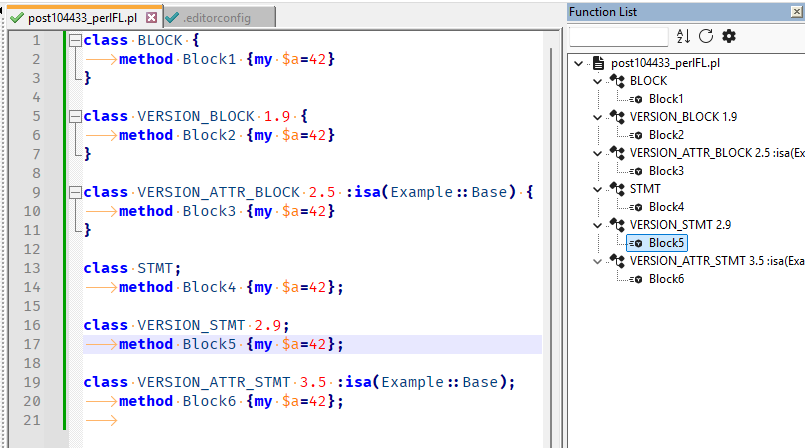Click the BLOCK class node icon
Viewport: 805px width, 448px height.
pos(617,80)
